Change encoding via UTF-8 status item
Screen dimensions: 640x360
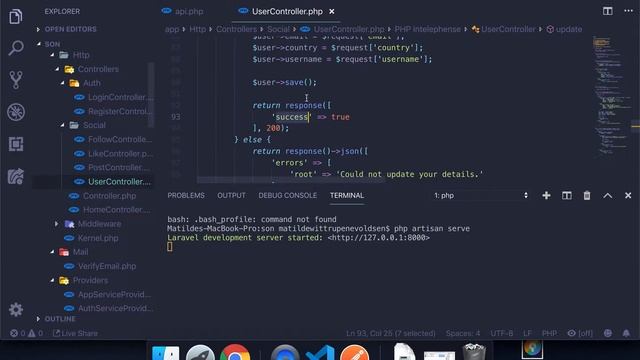(502, 333)
